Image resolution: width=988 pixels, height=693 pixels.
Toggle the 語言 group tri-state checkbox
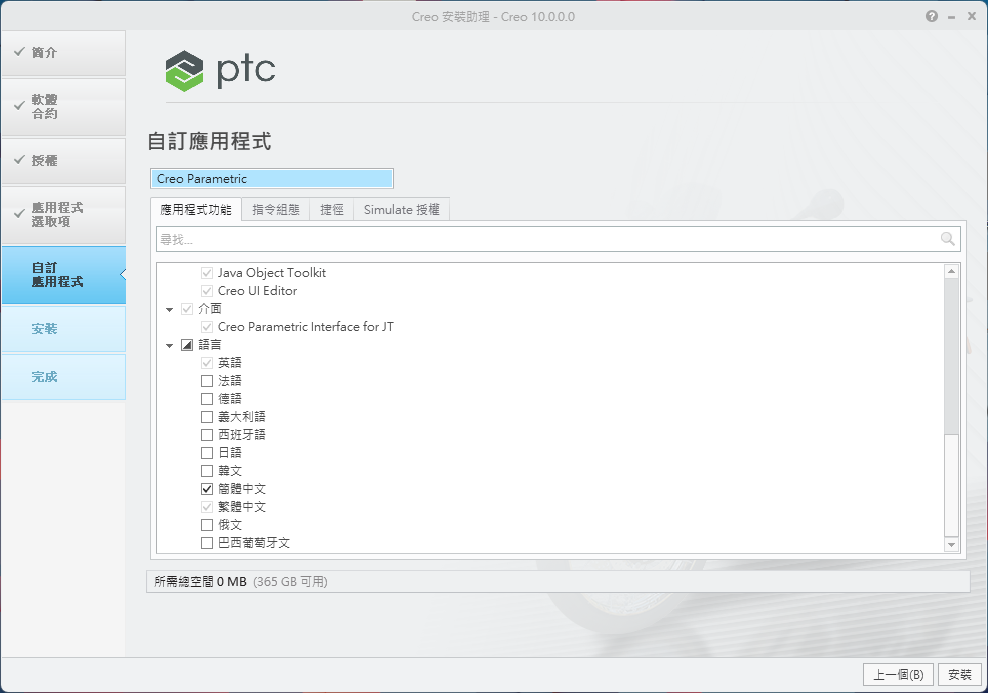[x=187, y=345]
